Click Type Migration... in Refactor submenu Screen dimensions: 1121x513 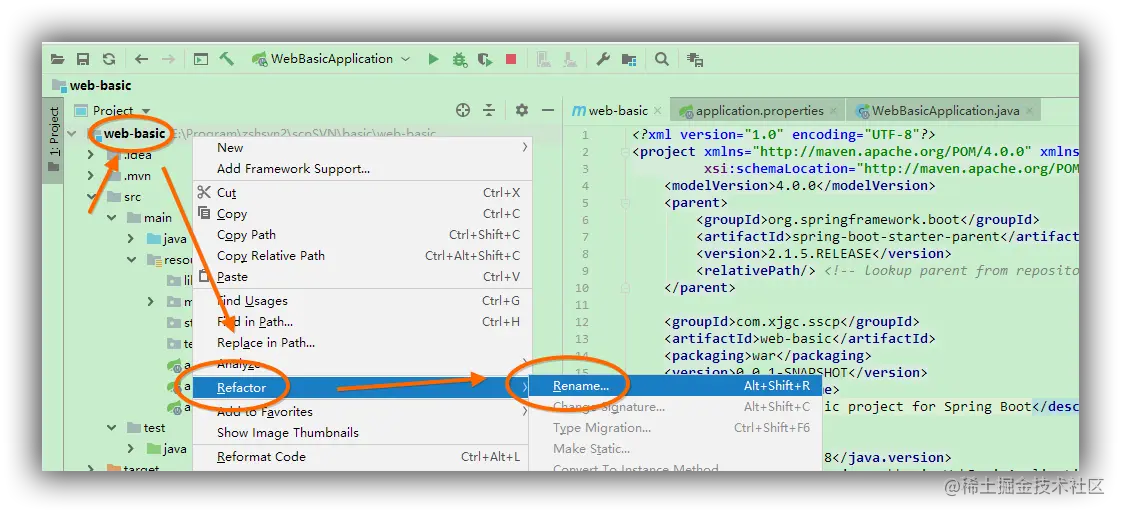676,428
